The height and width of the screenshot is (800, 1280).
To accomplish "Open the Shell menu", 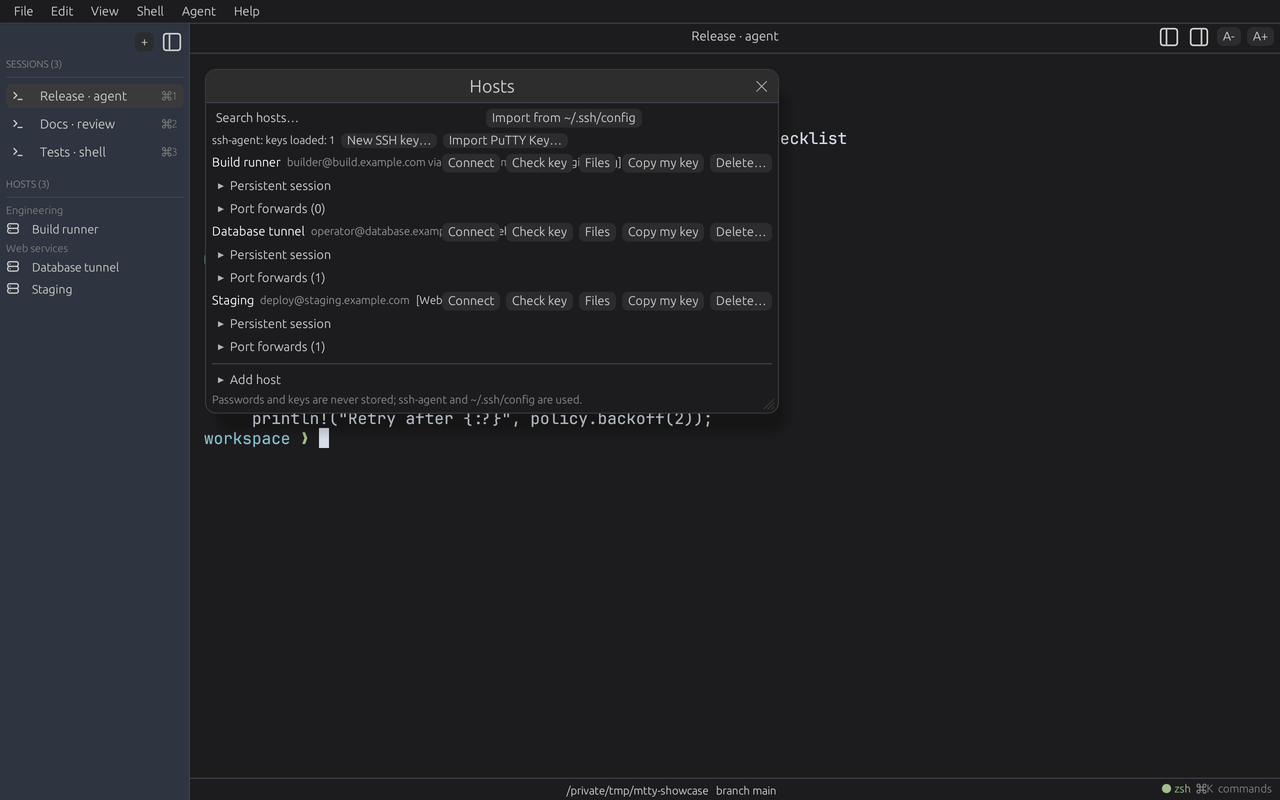I will point(150,11).
